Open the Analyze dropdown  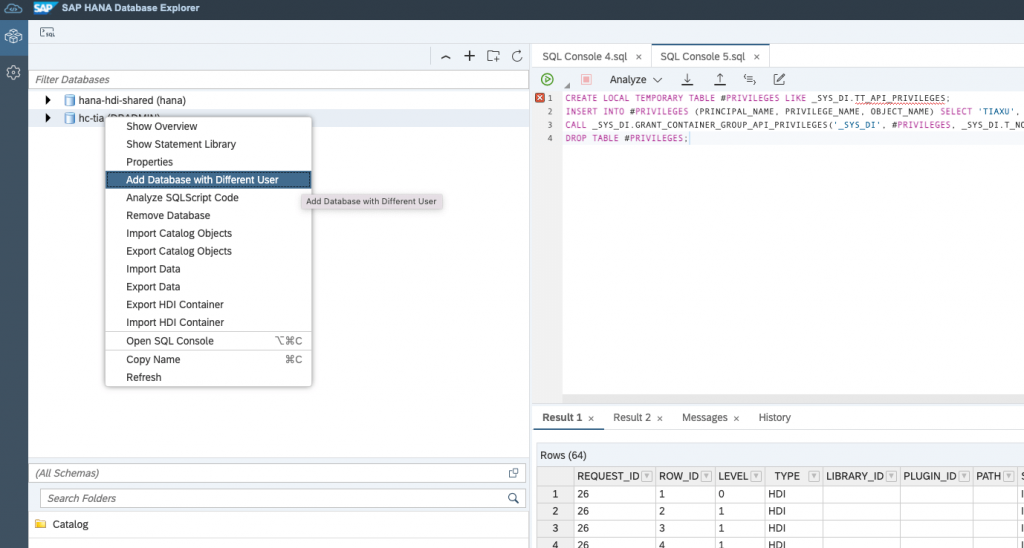pos(635,79)
